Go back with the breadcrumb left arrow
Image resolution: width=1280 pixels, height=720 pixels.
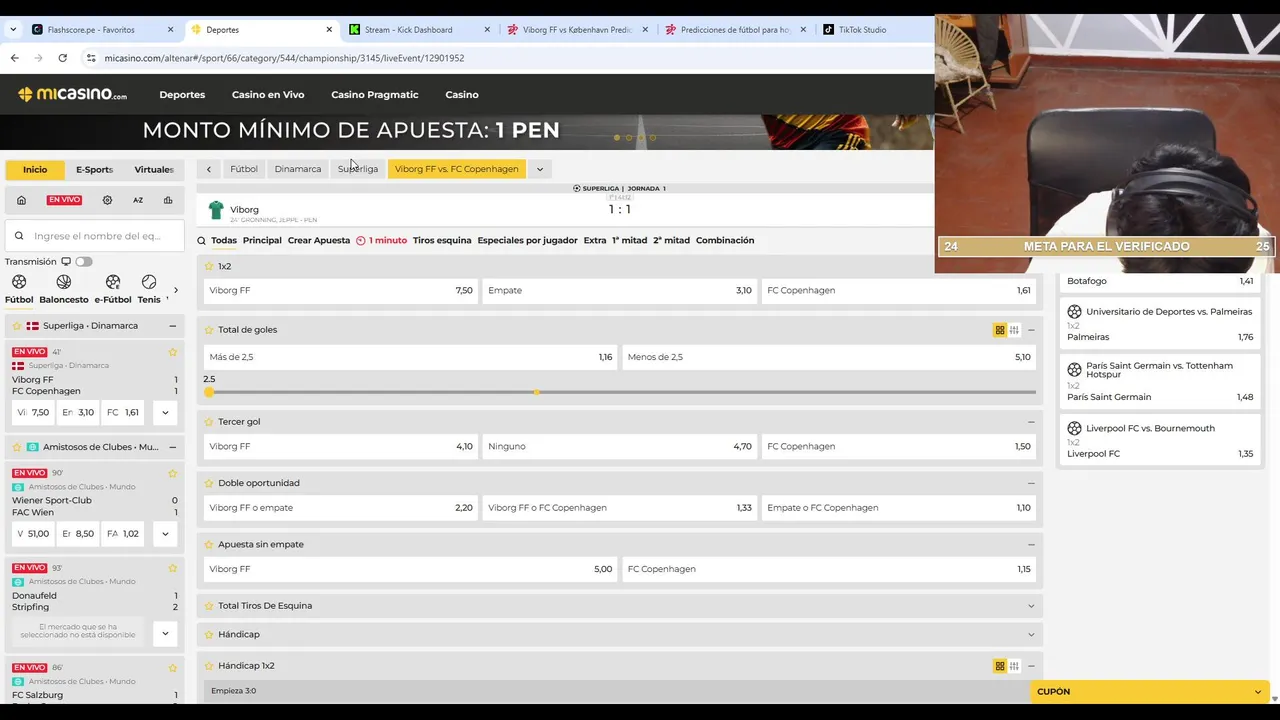208,169
